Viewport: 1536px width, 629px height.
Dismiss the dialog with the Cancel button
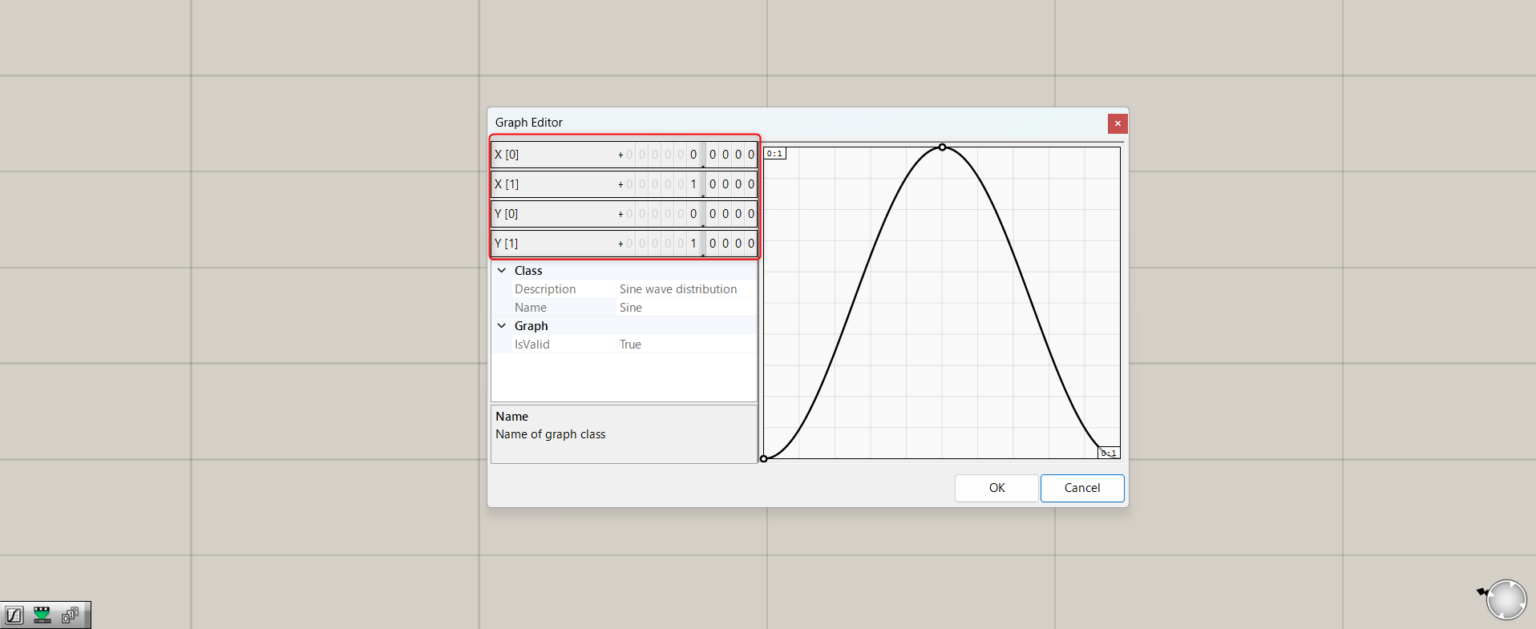[1082, 488]
